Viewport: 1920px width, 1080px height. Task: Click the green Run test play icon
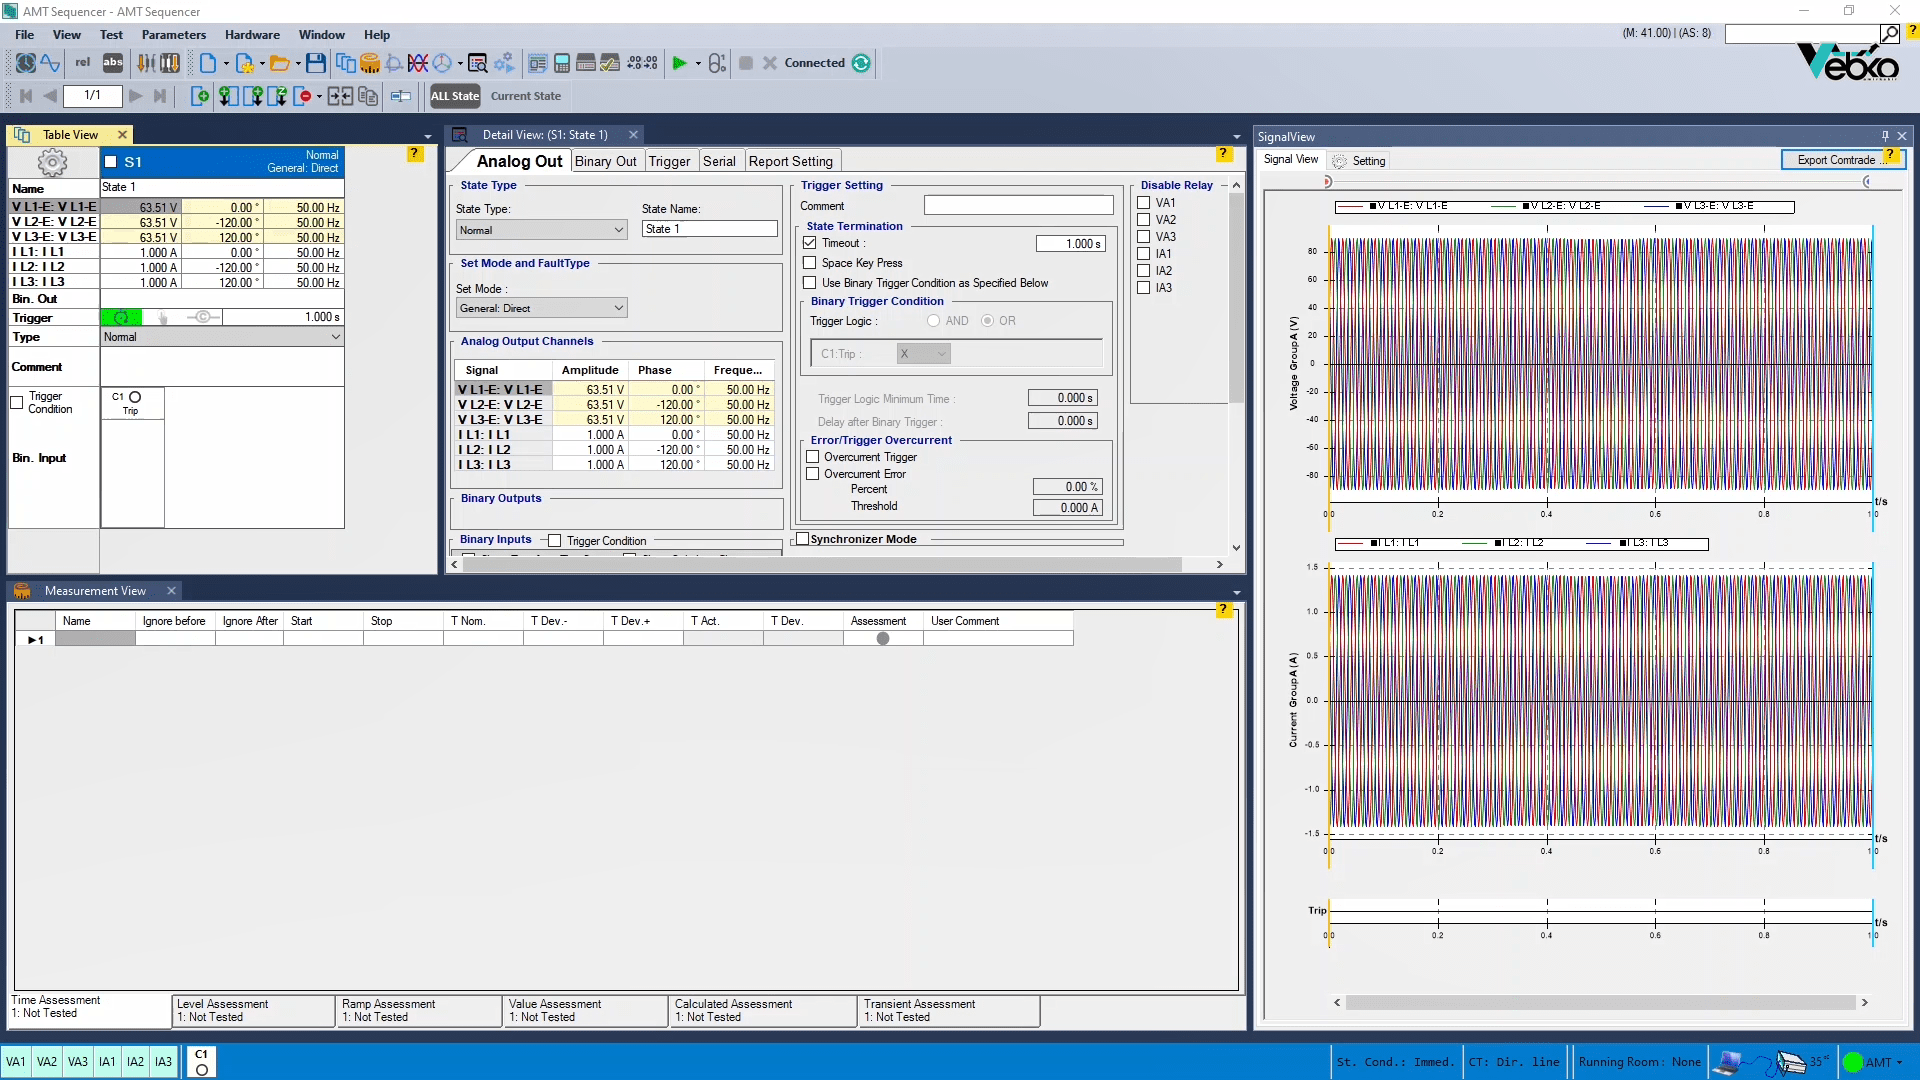click(x=679, y=63)
